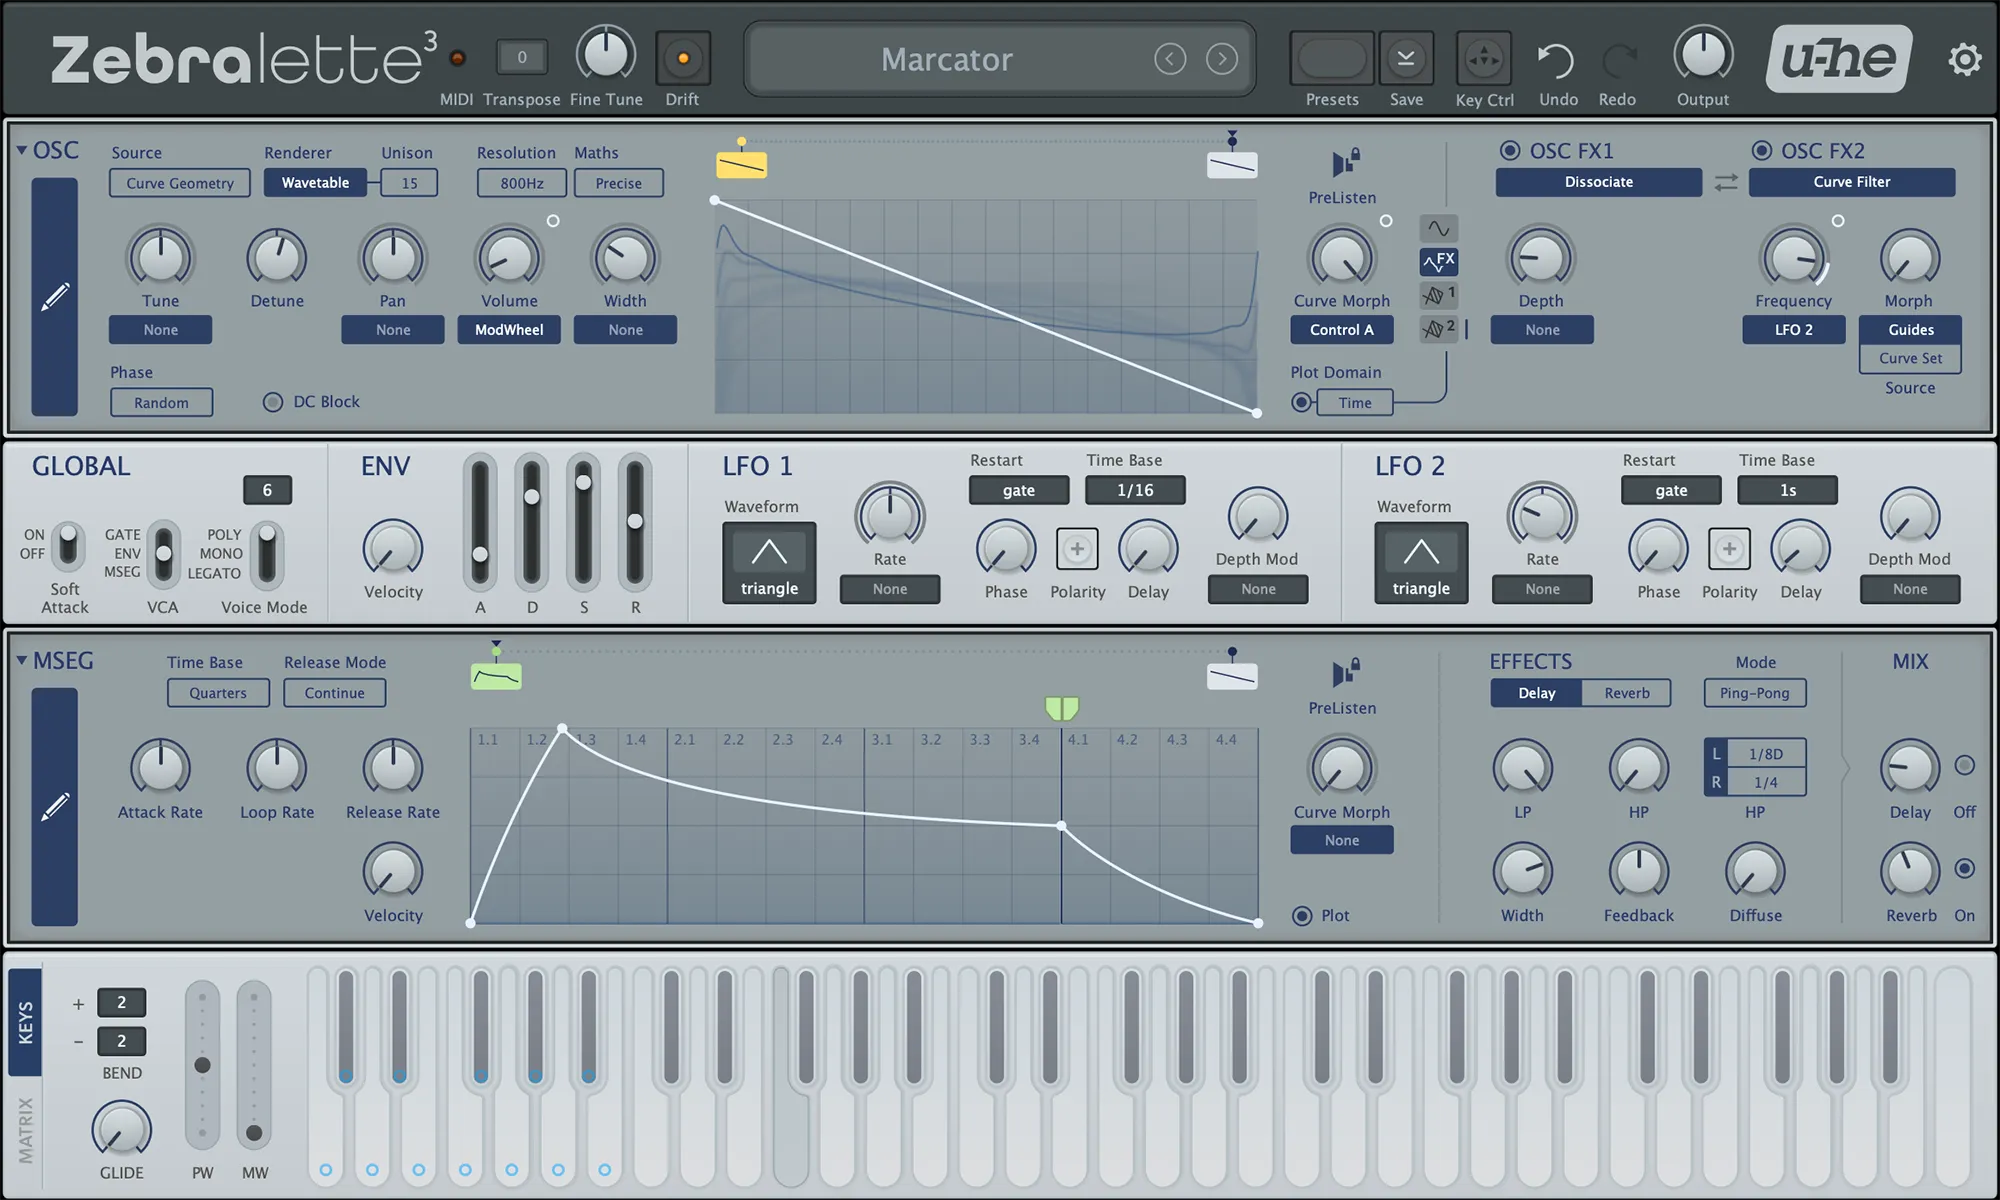Click the sine waveform view icon above the FX icon

pos(1440,227)
